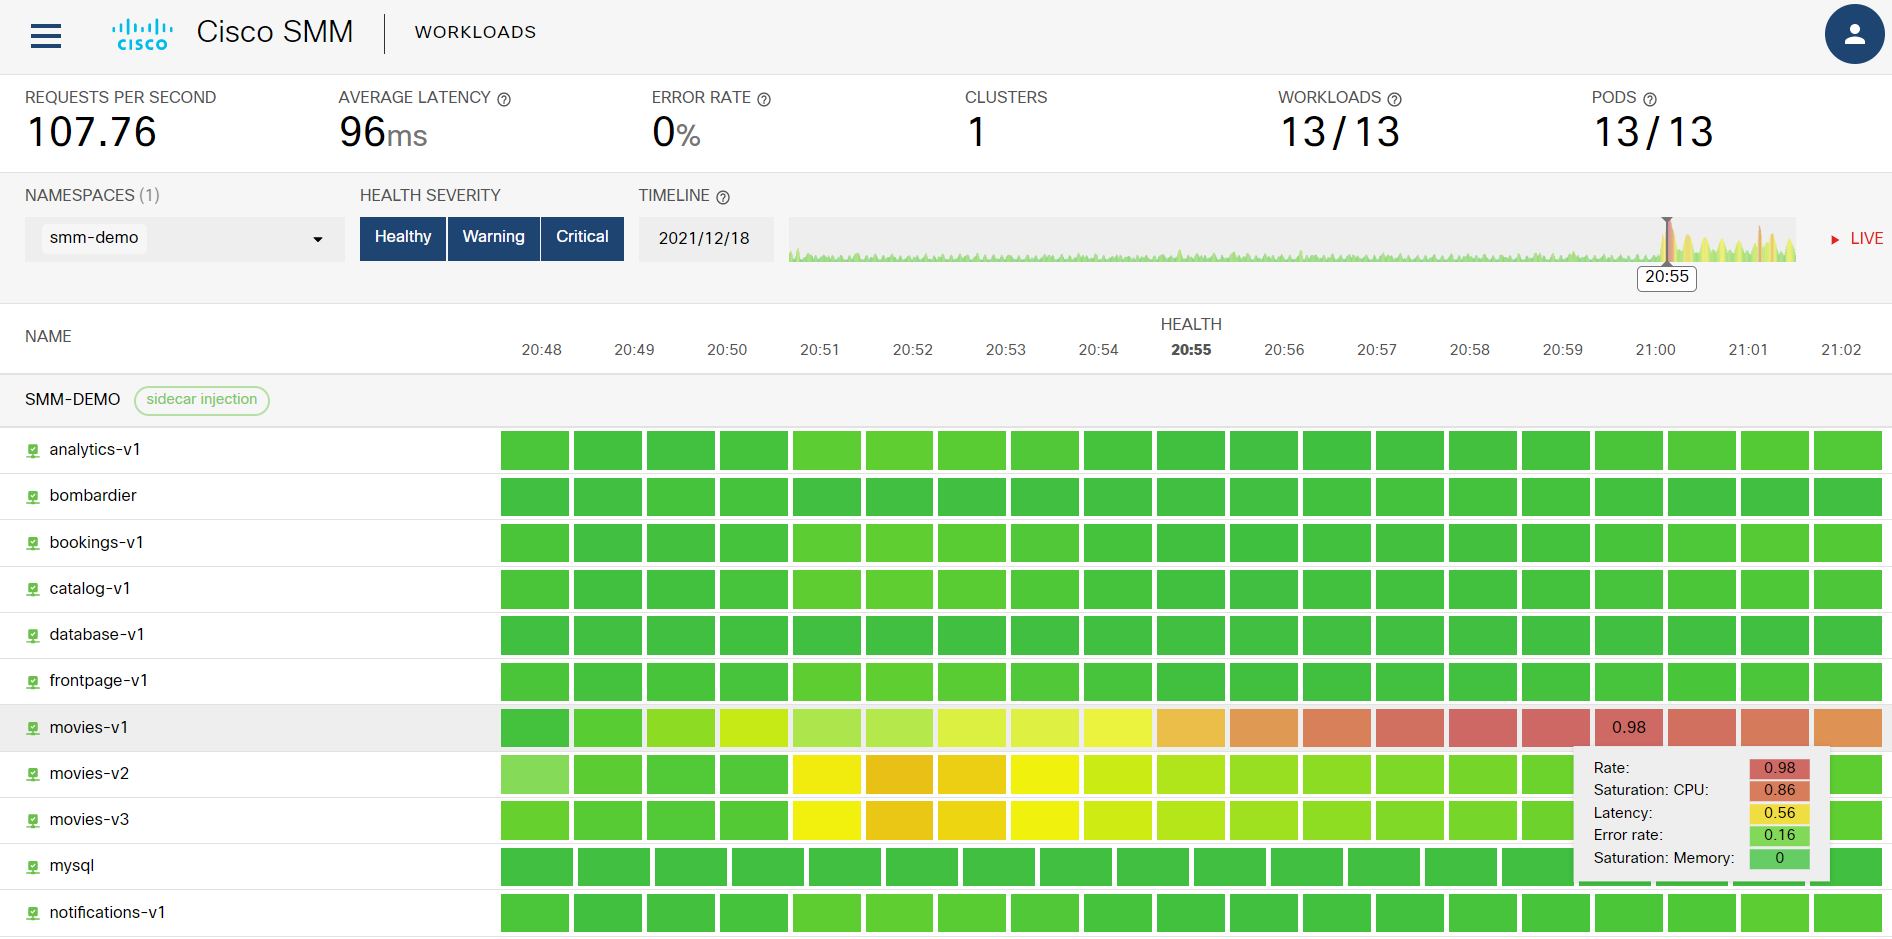
Task: Click the notifications-v1 workload icon
Action: pyautogui.click(x=33, y=913)
